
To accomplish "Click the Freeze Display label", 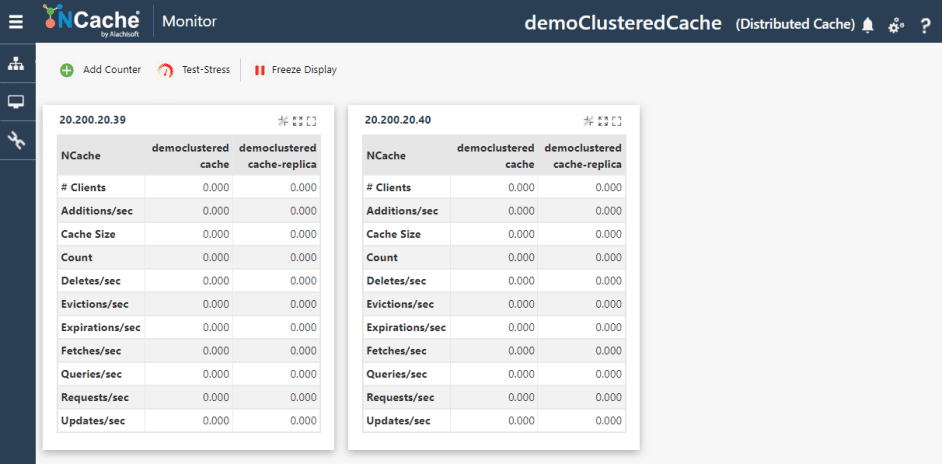I will (304, 70).
